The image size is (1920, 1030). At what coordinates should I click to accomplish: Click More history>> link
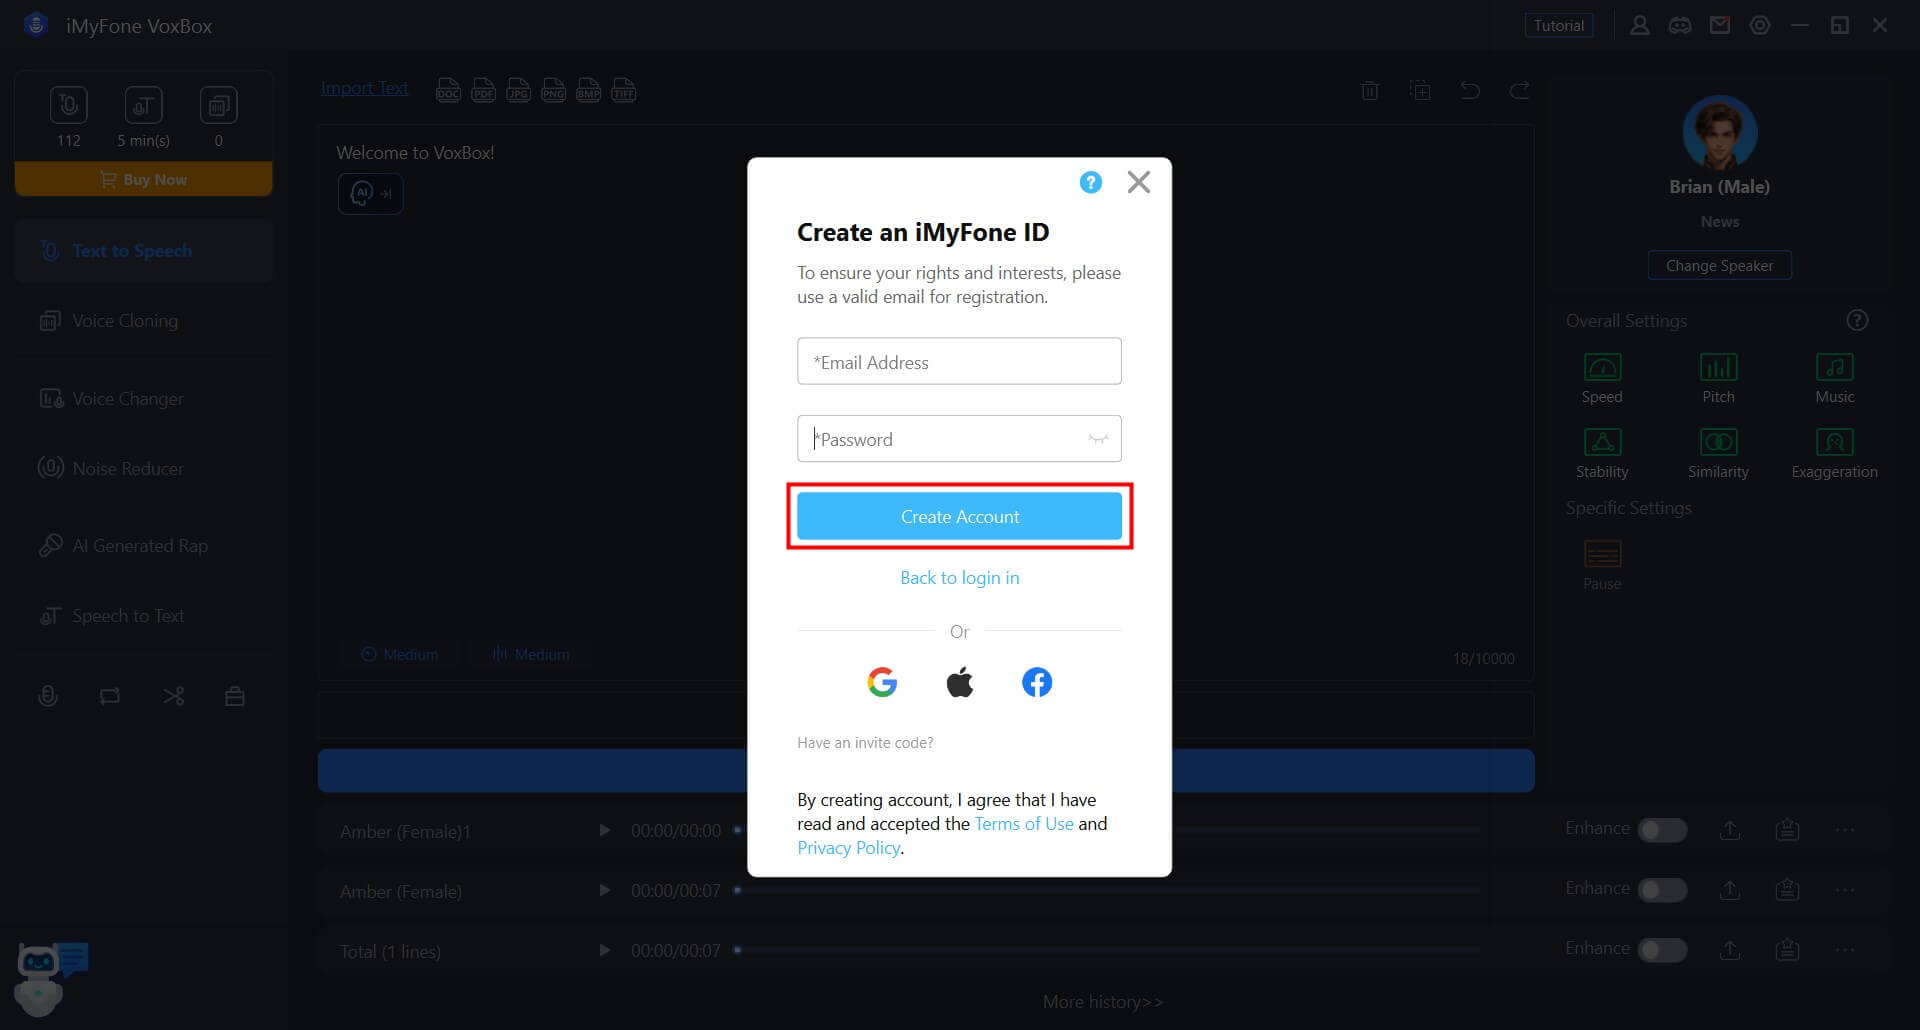(x=1102, y=1001)
